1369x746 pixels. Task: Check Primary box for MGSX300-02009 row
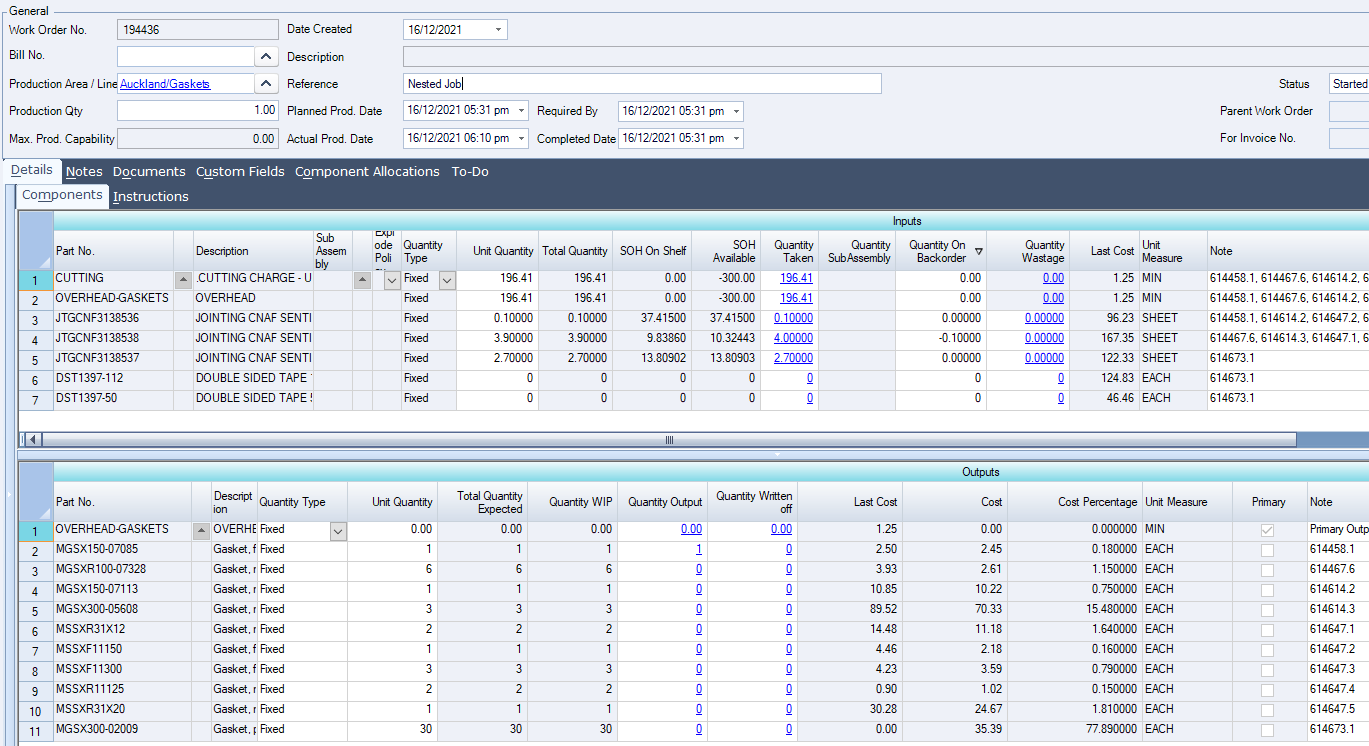(1267, 730)
